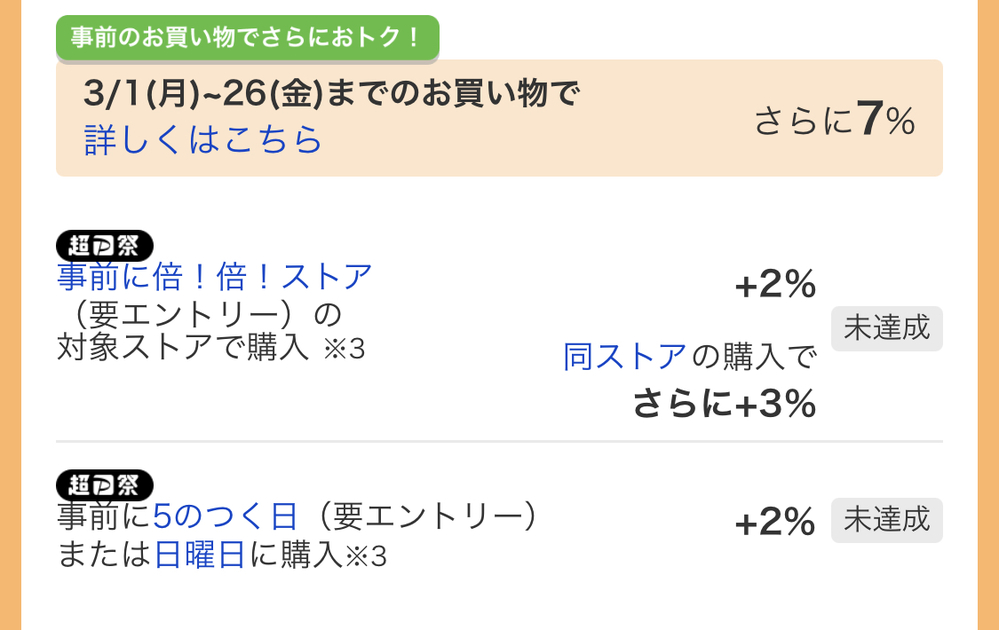Click 未達成 status for 倍！倍！ストア row
Screen dimensions: 999x630
[x=886, y=328]
